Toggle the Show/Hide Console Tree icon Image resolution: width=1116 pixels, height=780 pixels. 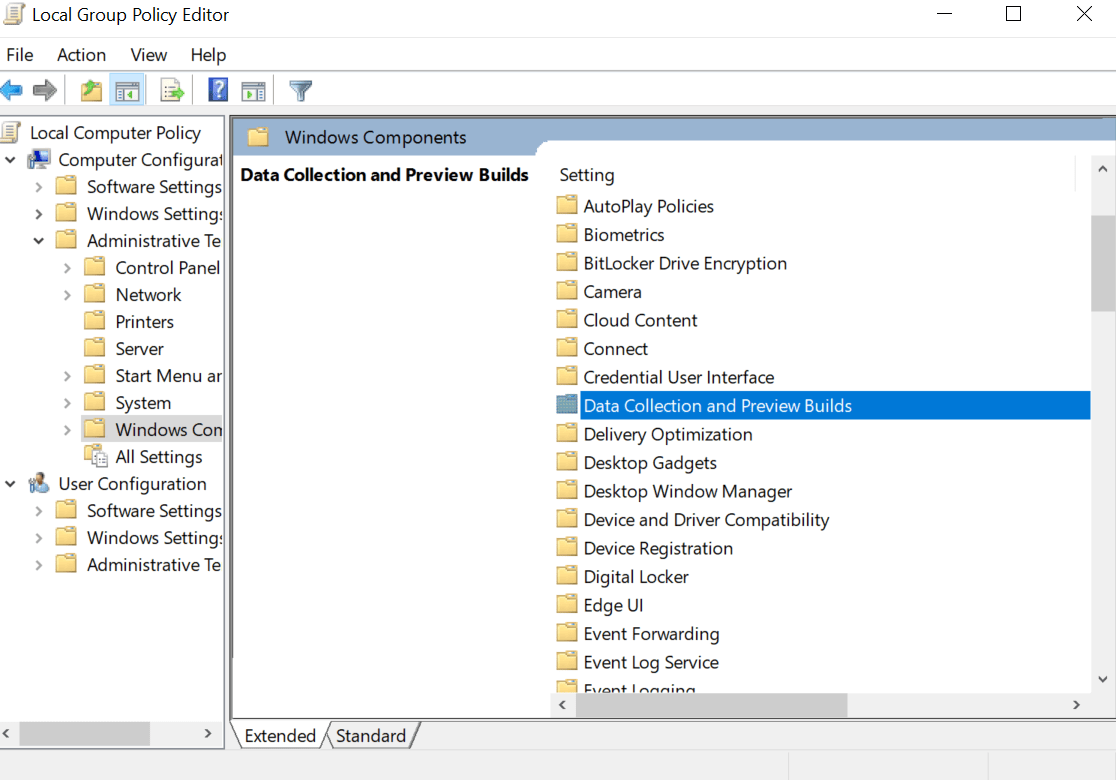pos(126,90)
